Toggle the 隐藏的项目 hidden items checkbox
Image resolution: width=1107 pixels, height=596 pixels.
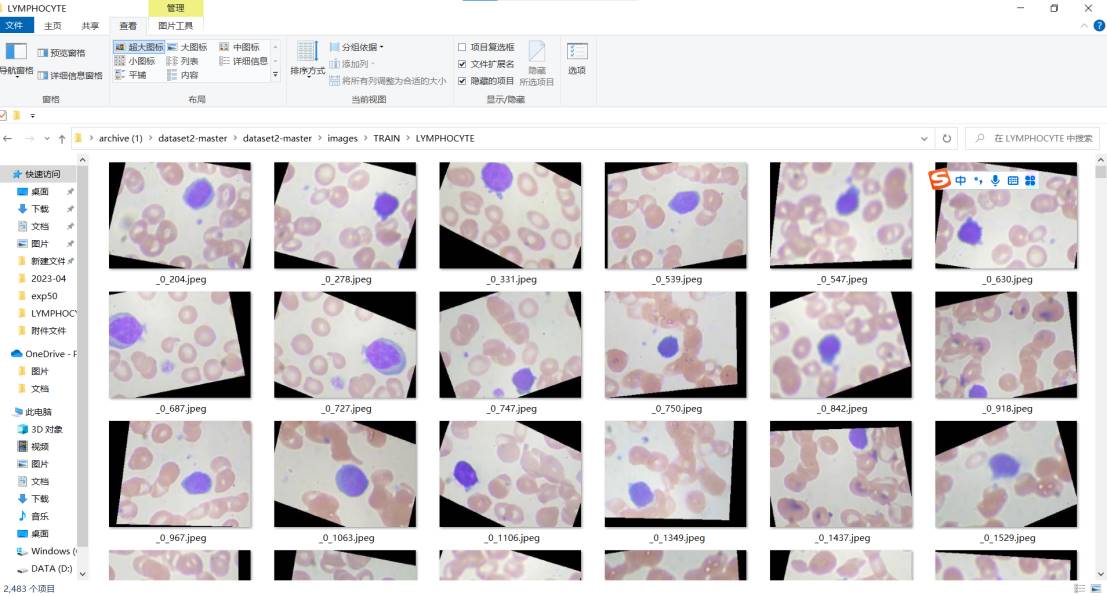[x=462, y=81]
